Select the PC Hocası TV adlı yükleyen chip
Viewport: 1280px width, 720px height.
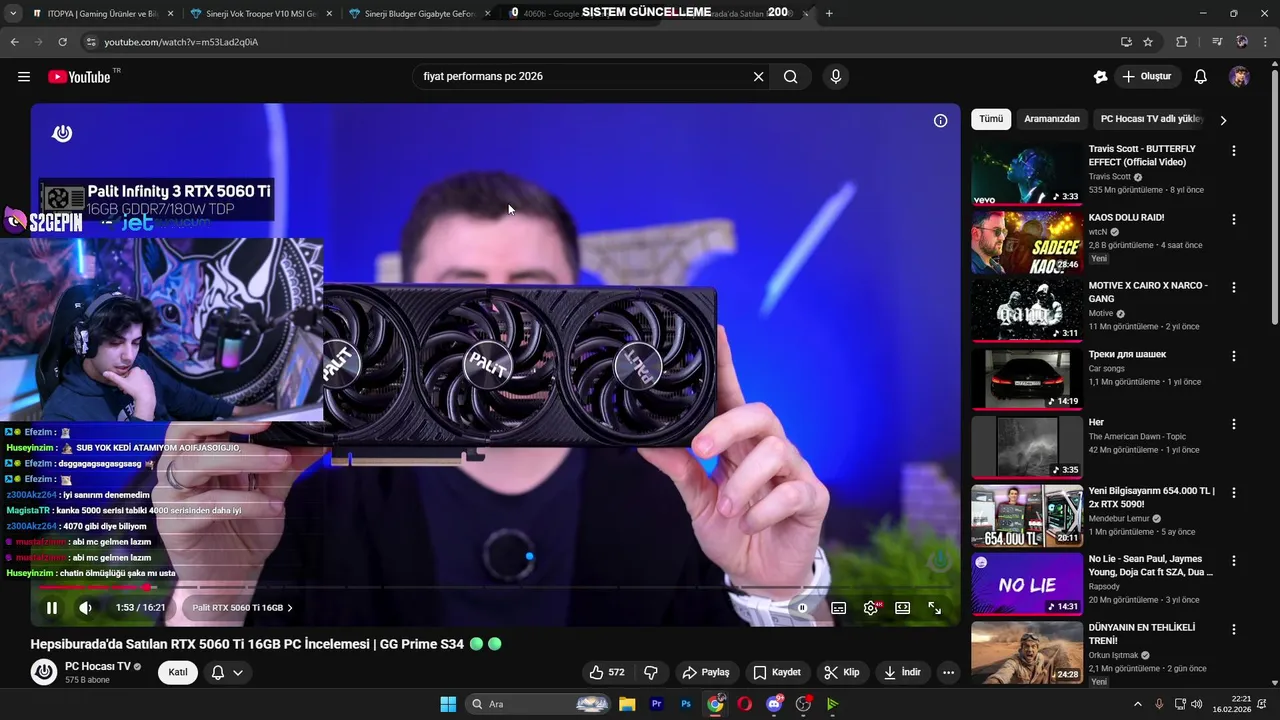click(1151, 119)
